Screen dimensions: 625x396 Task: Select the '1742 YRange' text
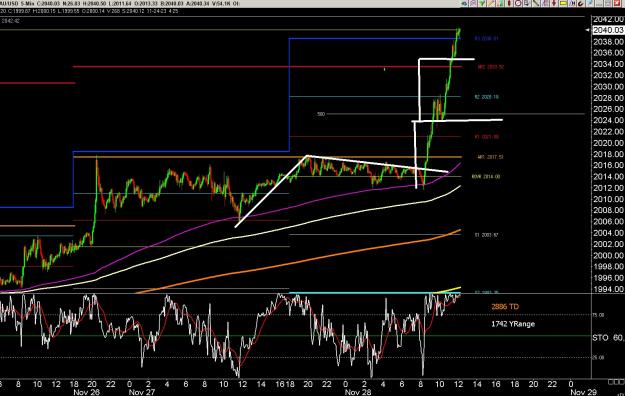[x=513, y=324]
